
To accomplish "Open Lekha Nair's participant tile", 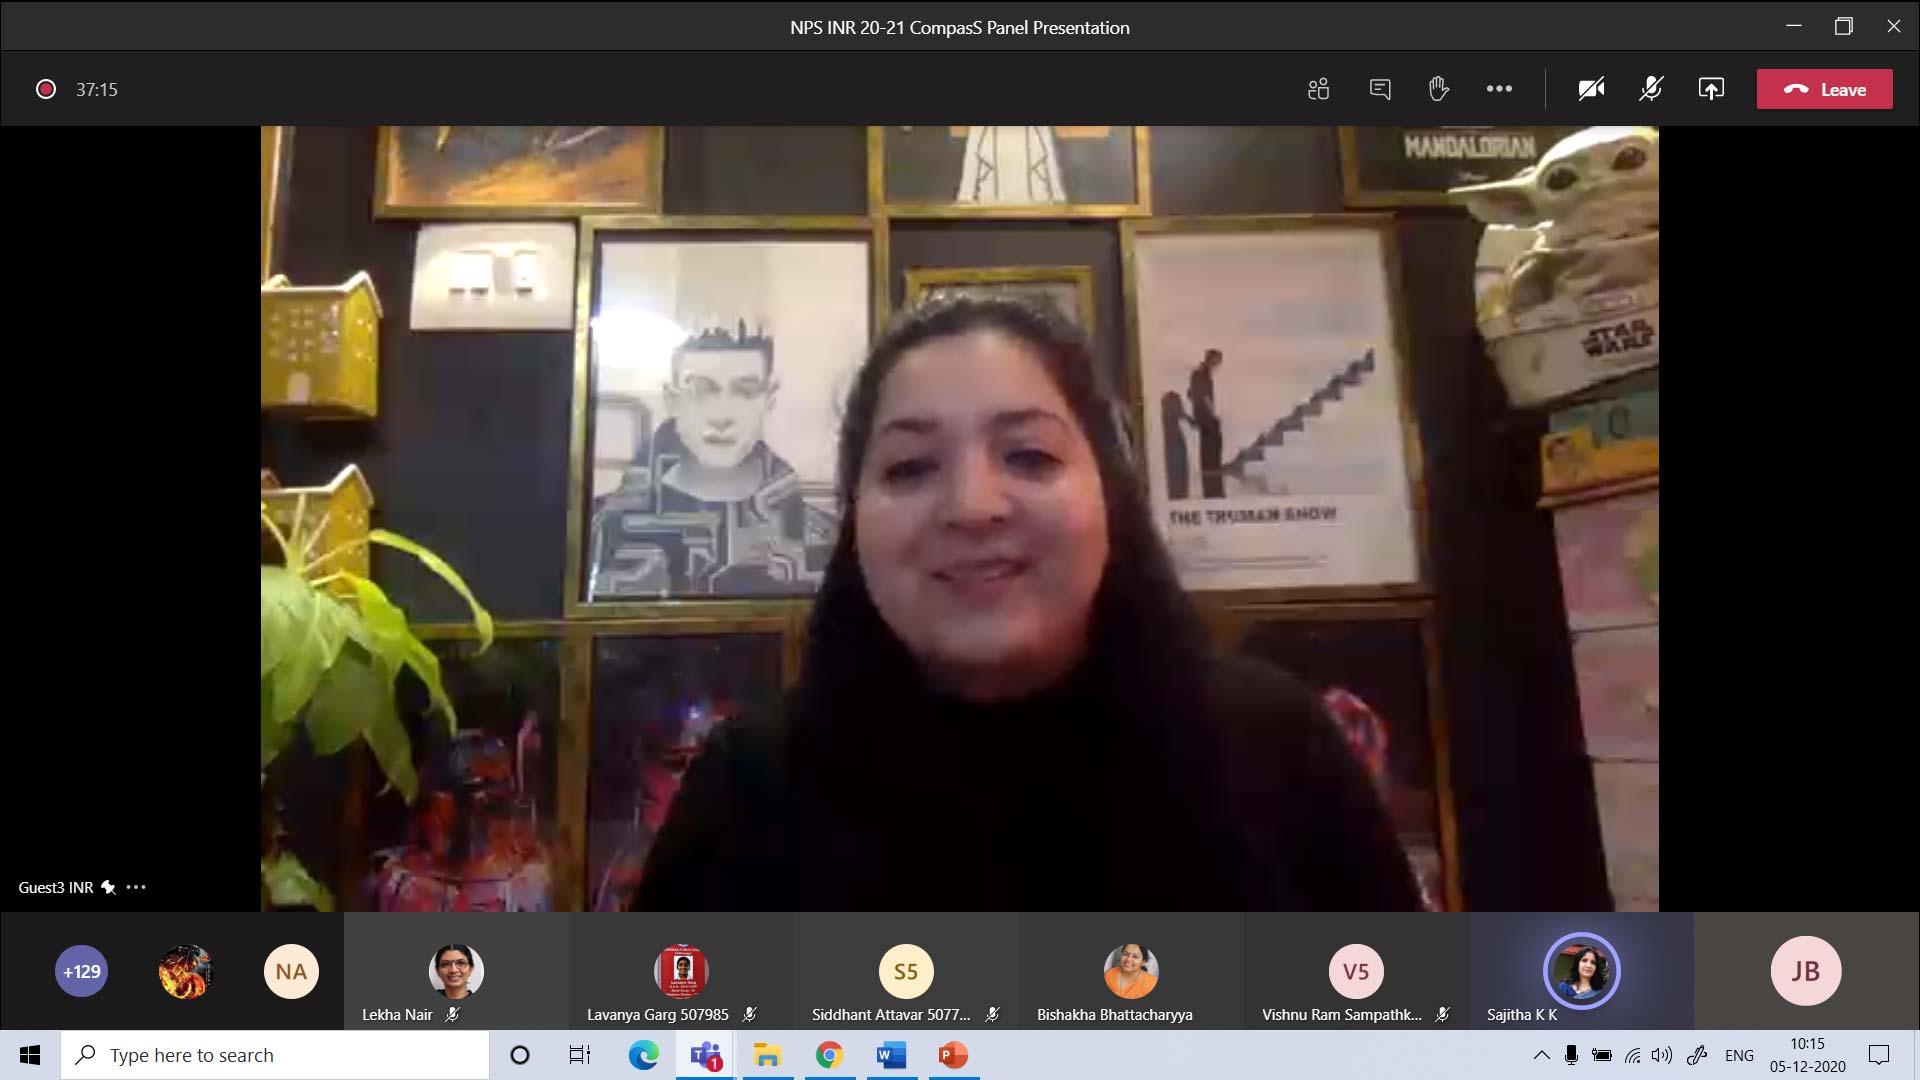I will point(456,971).
